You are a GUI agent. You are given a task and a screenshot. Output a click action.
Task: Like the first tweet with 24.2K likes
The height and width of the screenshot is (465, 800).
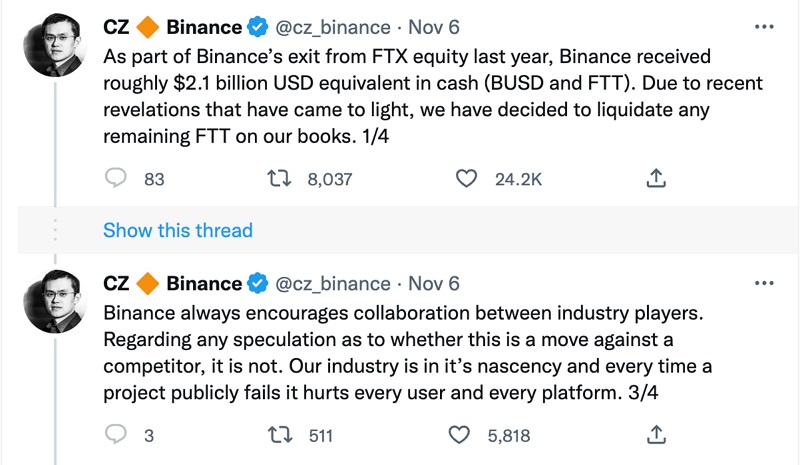tap(465, 179)
